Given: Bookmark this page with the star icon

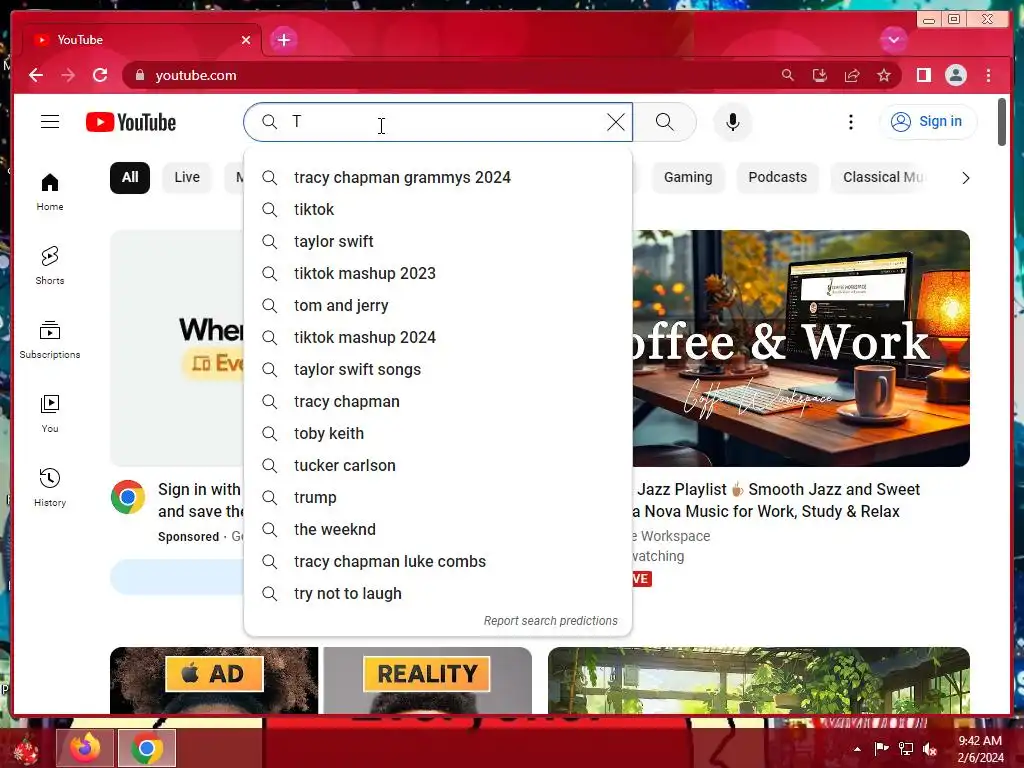Looking at the screenshot, I should click(884, 75).
